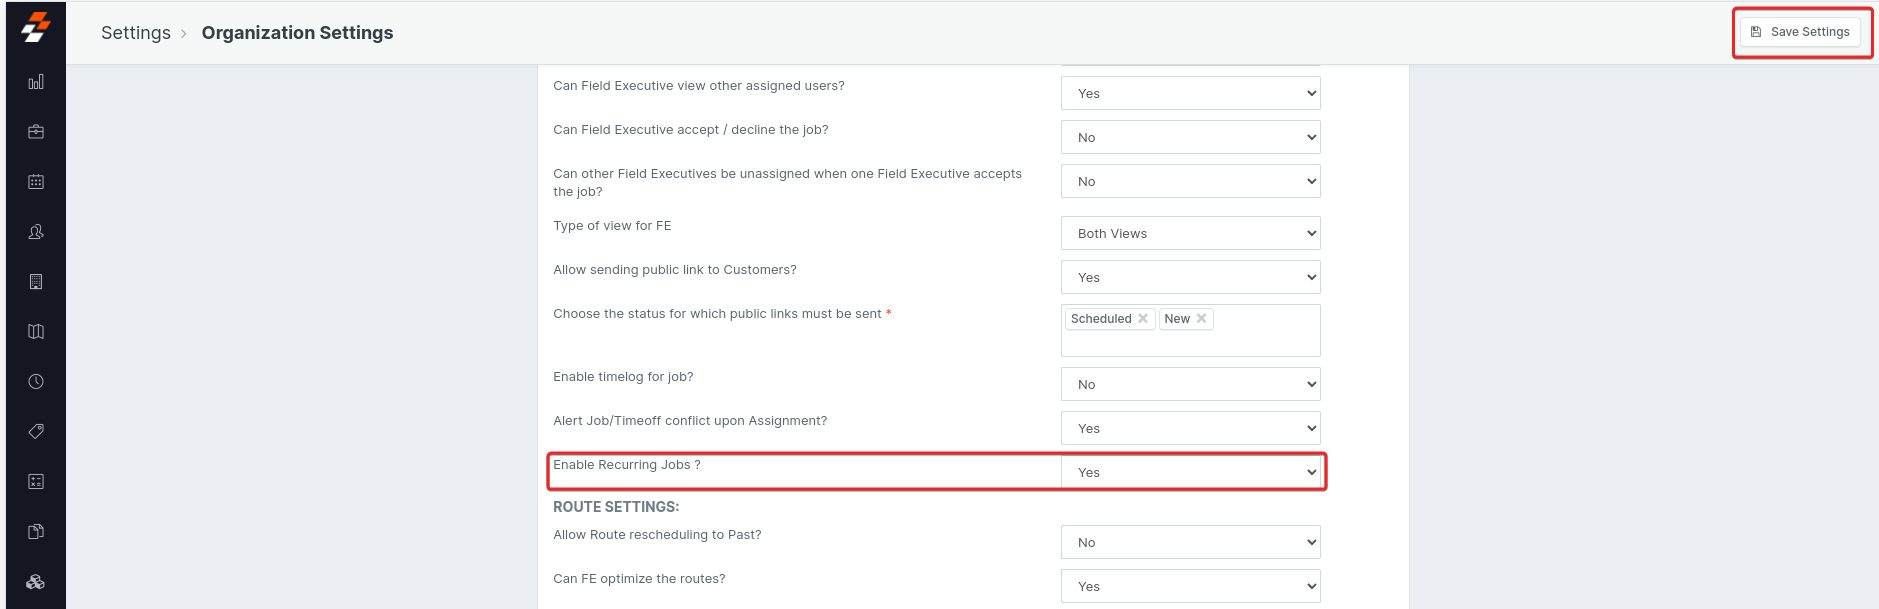Open the copy documents sidebar icon
This screenshot has height=609, width=1879.
(x=36, y=532)
